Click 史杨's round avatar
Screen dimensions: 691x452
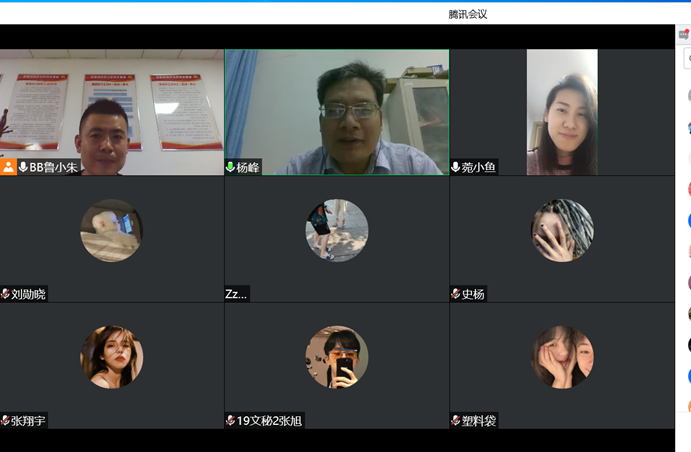pos(562,231)
